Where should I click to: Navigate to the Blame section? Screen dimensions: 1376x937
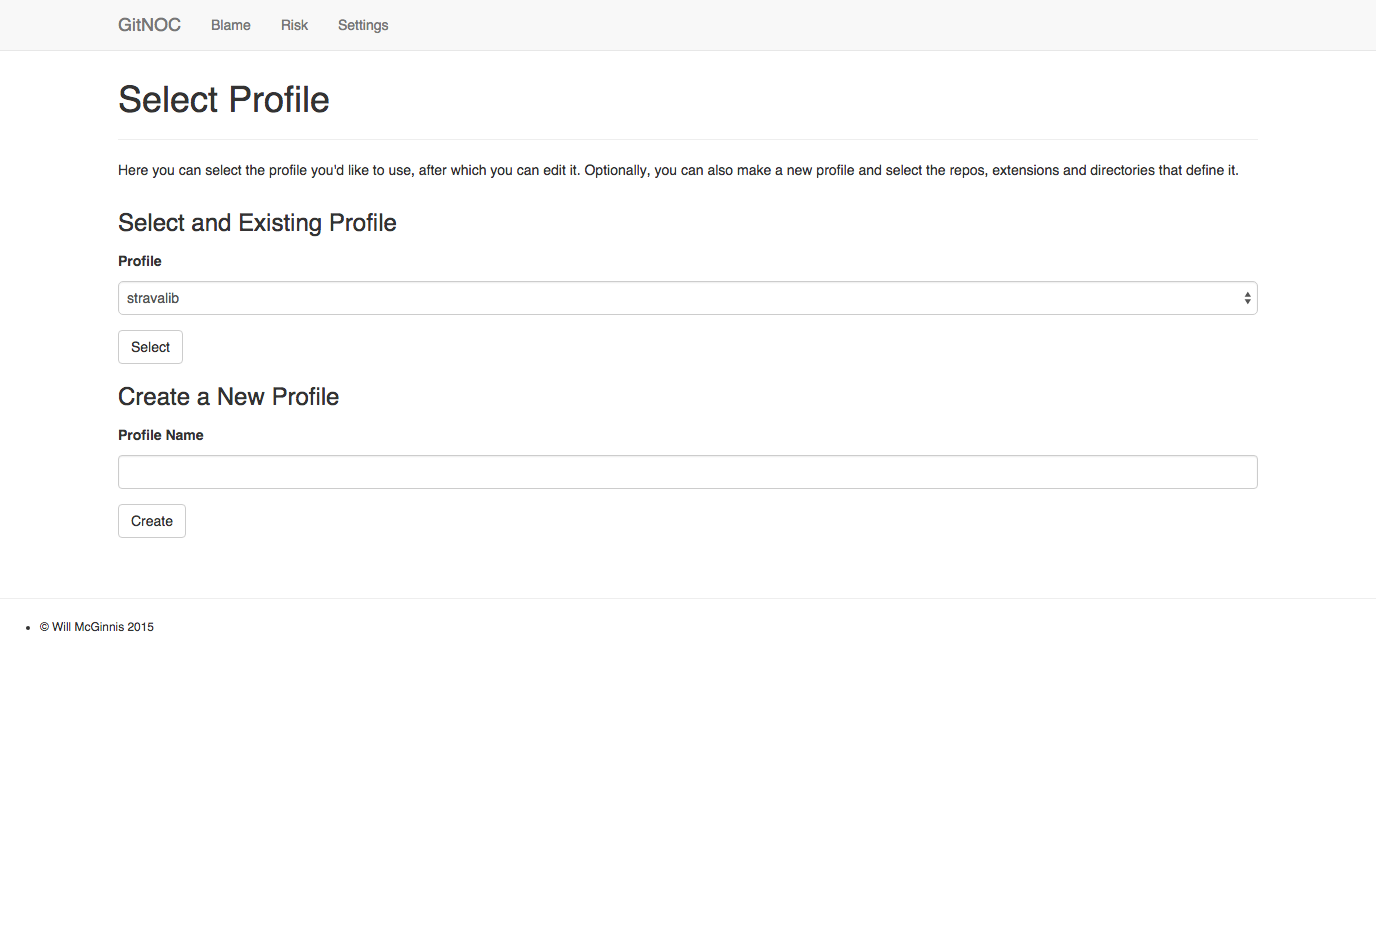coord(230,25)
